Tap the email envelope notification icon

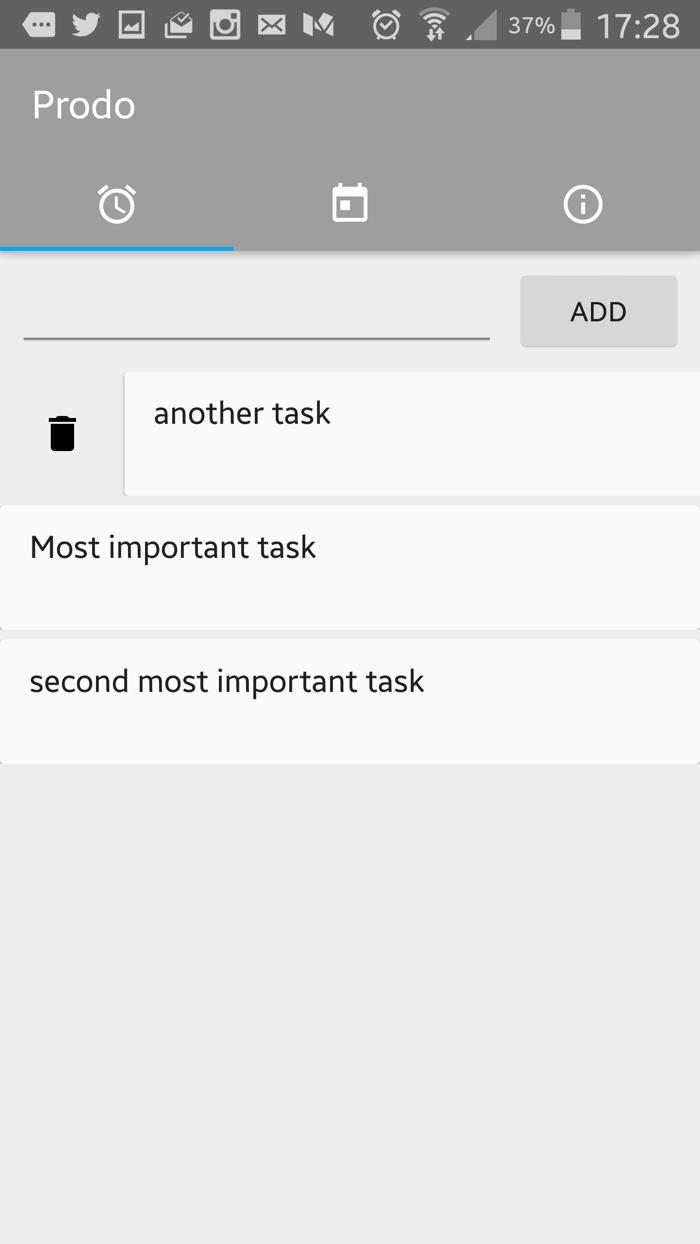coord(271,25)
